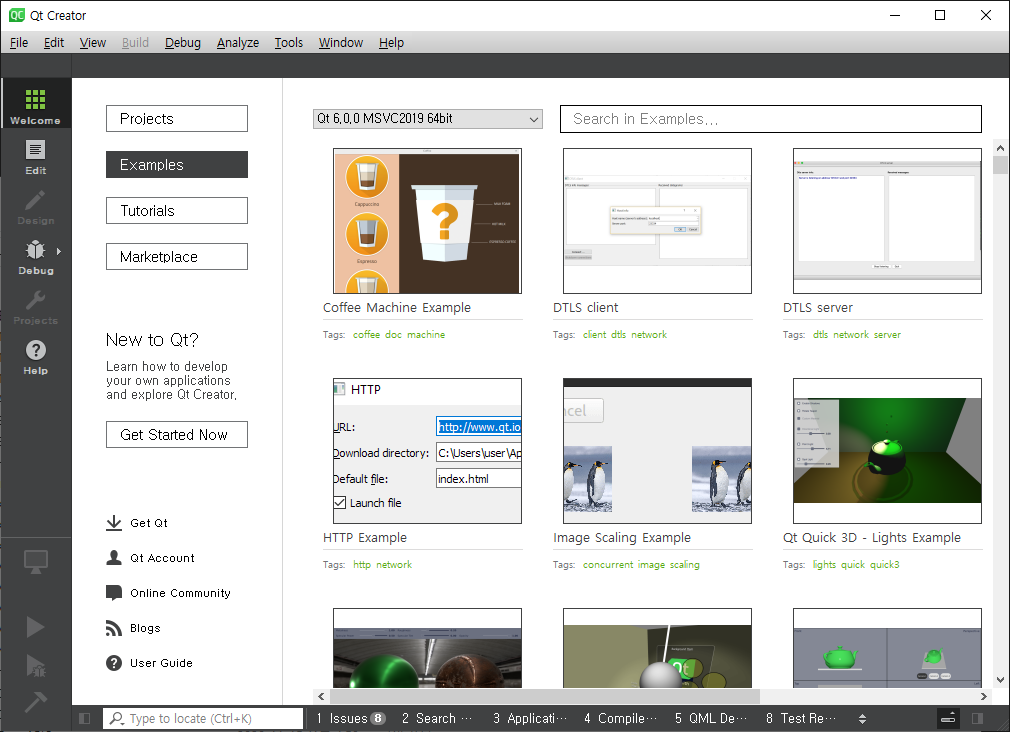The width and height of the screenshot is (1010, 732).
Task: Click Get Started Now
Action: pos(176,434)
